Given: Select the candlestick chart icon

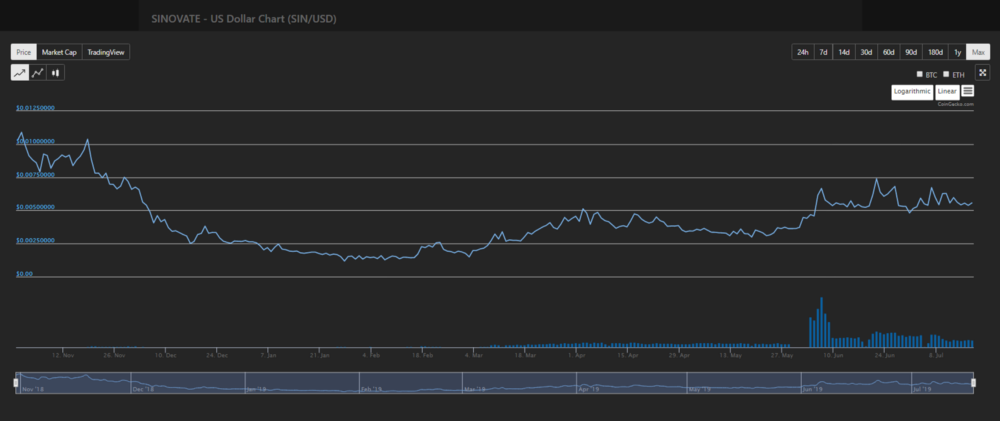Looking at the screenshot, I should [55, 73].
